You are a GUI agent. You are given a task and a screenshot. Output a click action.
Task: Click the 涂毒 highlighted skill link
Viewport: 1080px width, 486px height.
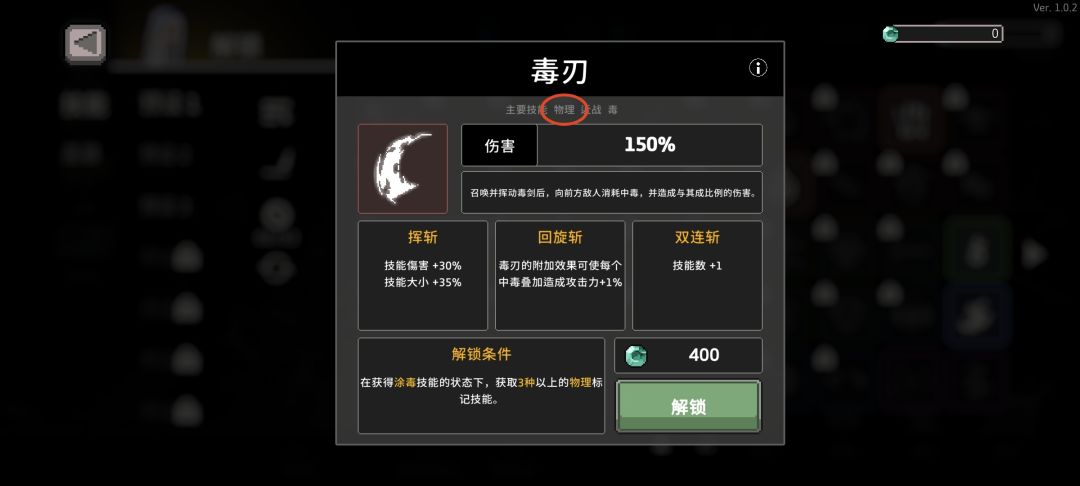click(405, 383)
